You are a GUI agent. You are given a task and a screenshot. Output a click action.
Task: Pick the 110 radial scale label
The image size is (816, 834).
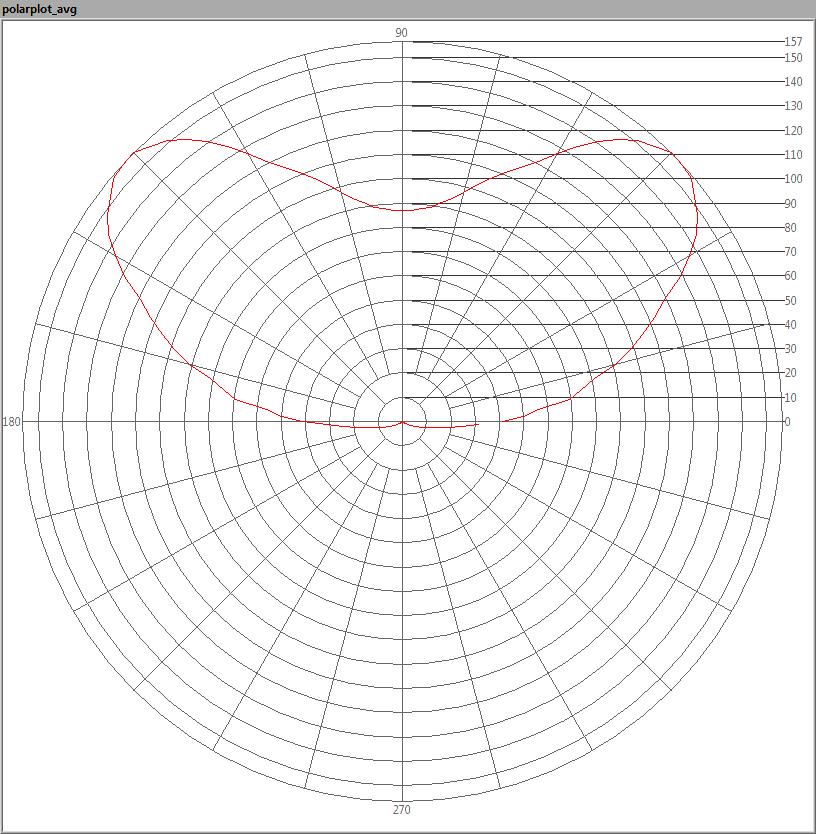[793, 155]
